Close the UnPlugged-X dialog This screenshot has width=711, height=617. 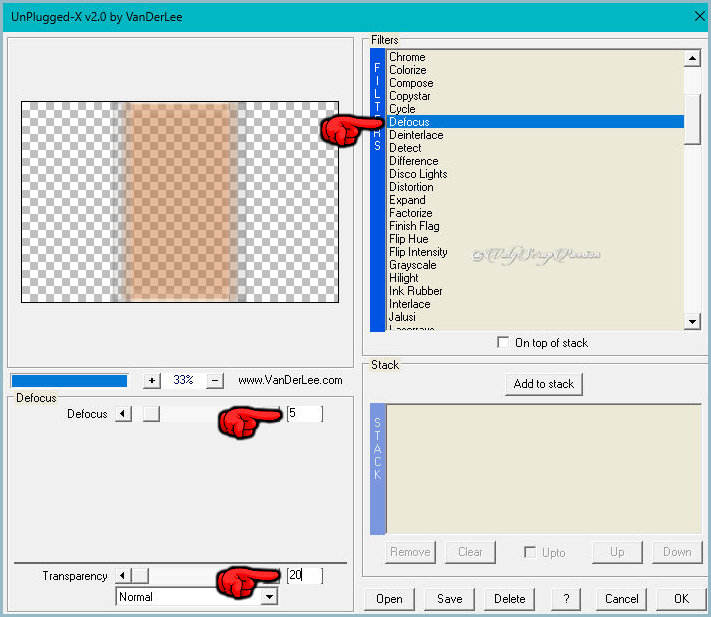coord(699,16)
